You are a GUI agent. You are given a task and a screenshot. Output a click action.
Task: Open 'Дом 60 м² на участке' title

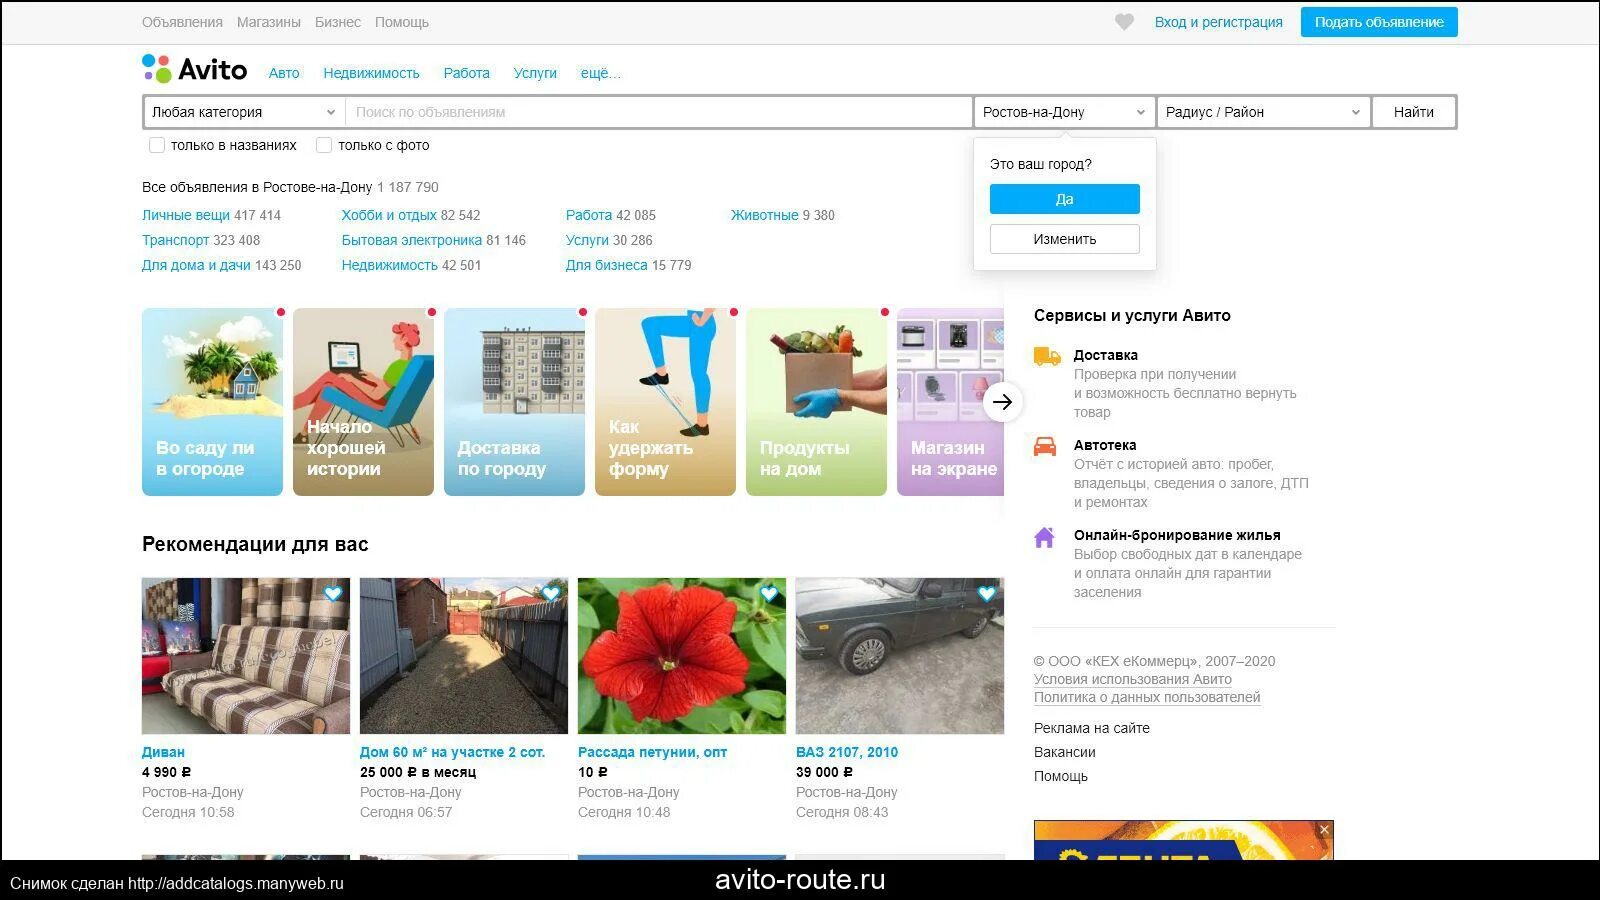click(452, 752)
